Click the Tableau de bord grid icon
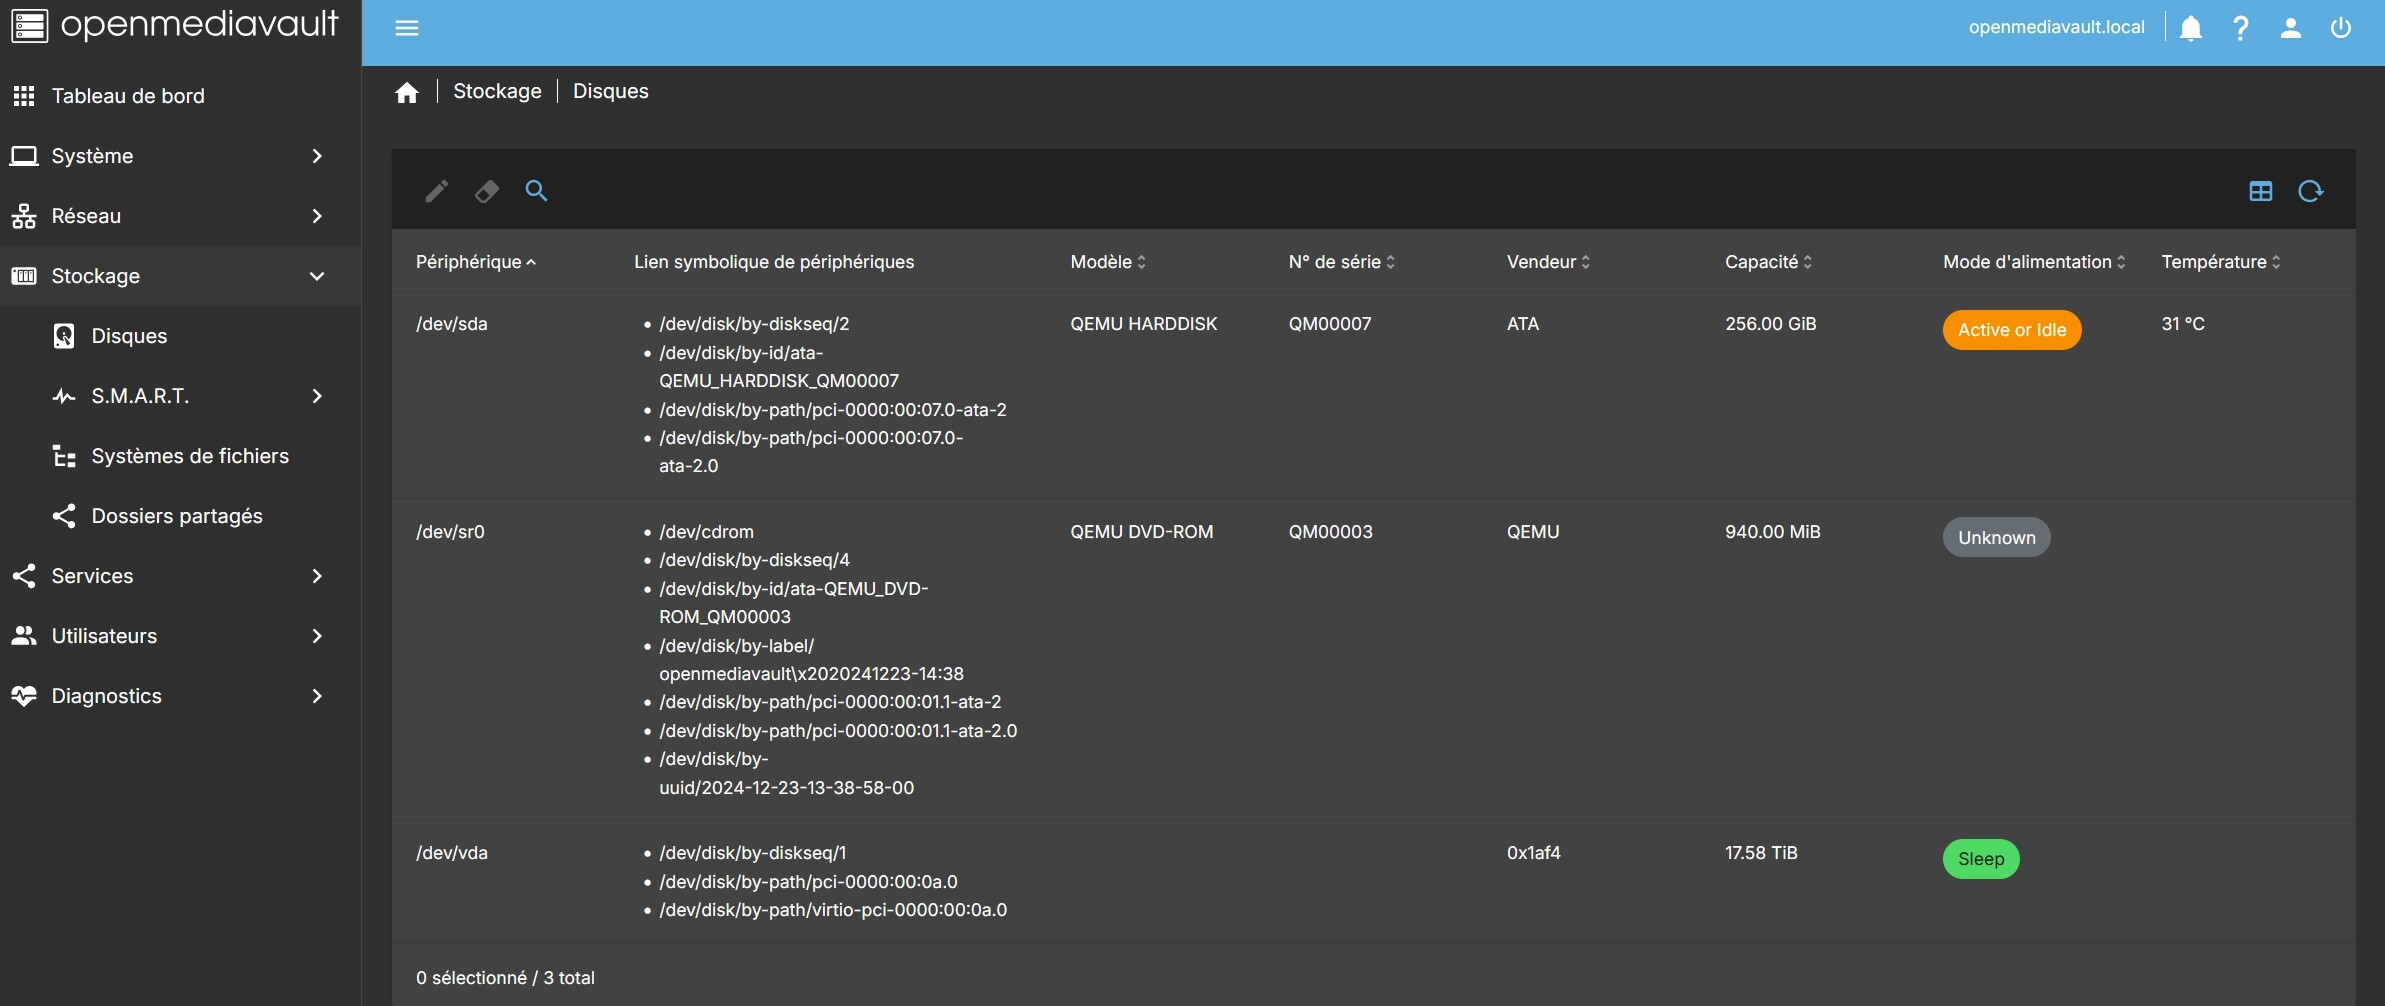The image size is (2385, 1006). 24,96
